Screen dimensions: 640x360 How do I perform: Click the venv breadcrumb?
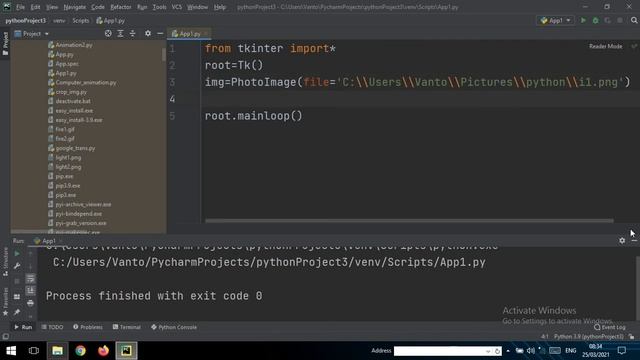click(x=59, y=20)
